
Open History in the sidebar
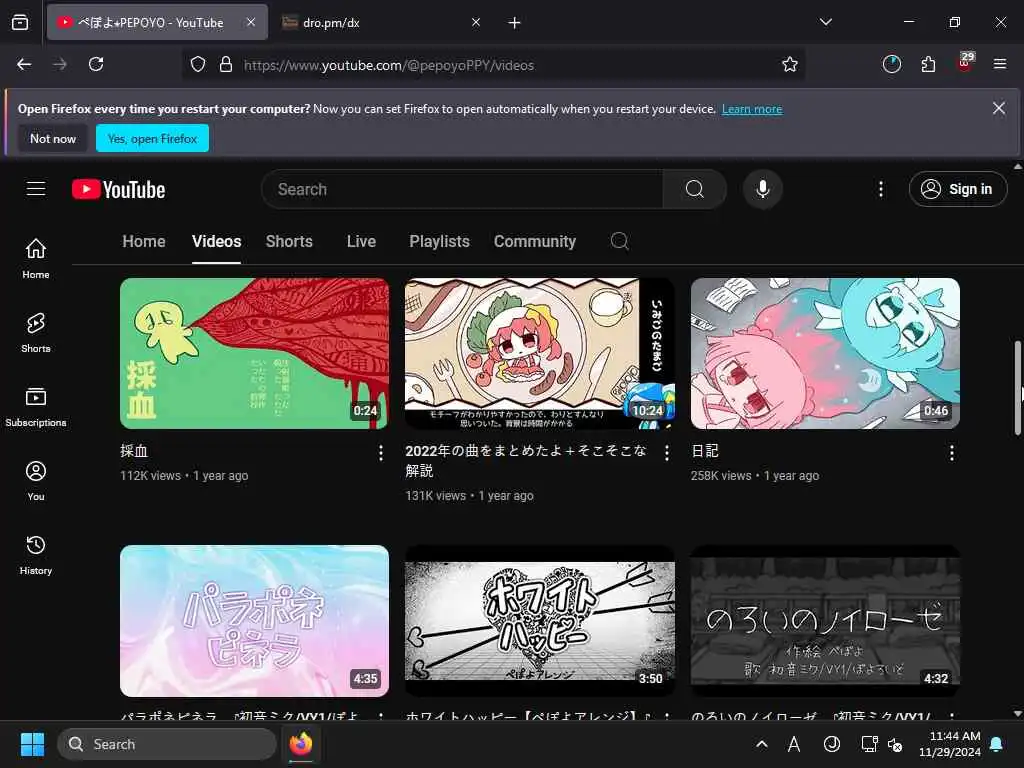pyautogui.click(x=36, y=554)
